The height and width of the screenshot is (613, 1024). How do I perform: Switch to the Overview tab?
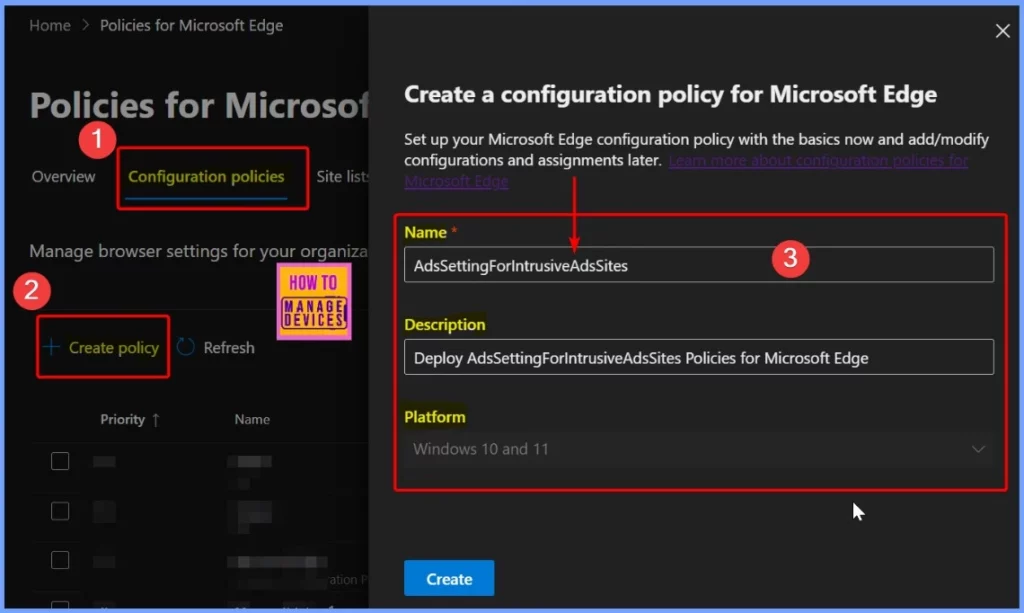pos(63,176)
